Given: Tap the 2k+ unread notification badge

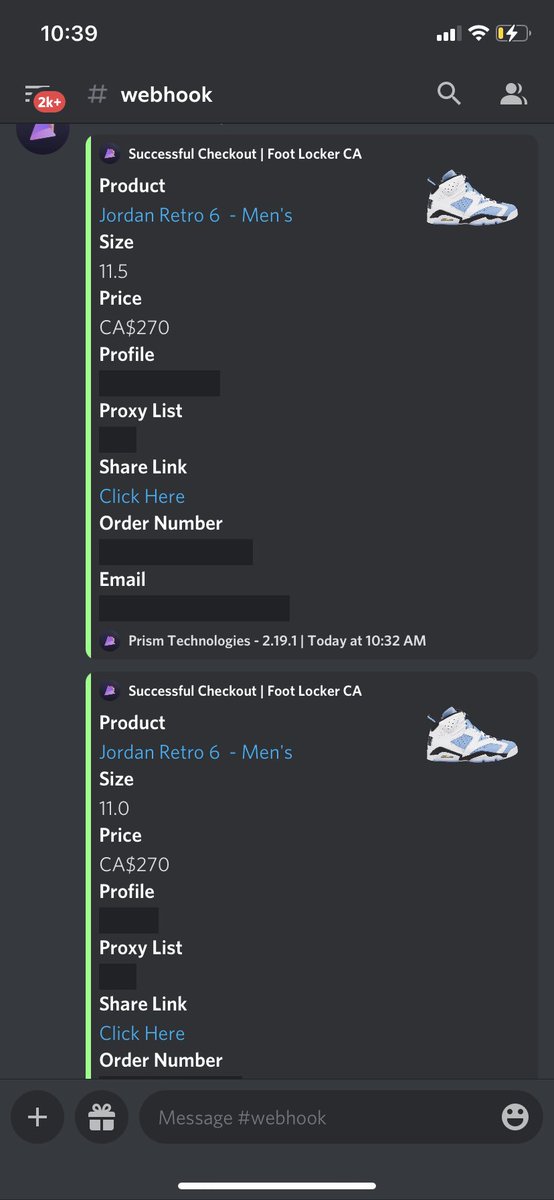Looking at the screenshot, I should (50, 102).
